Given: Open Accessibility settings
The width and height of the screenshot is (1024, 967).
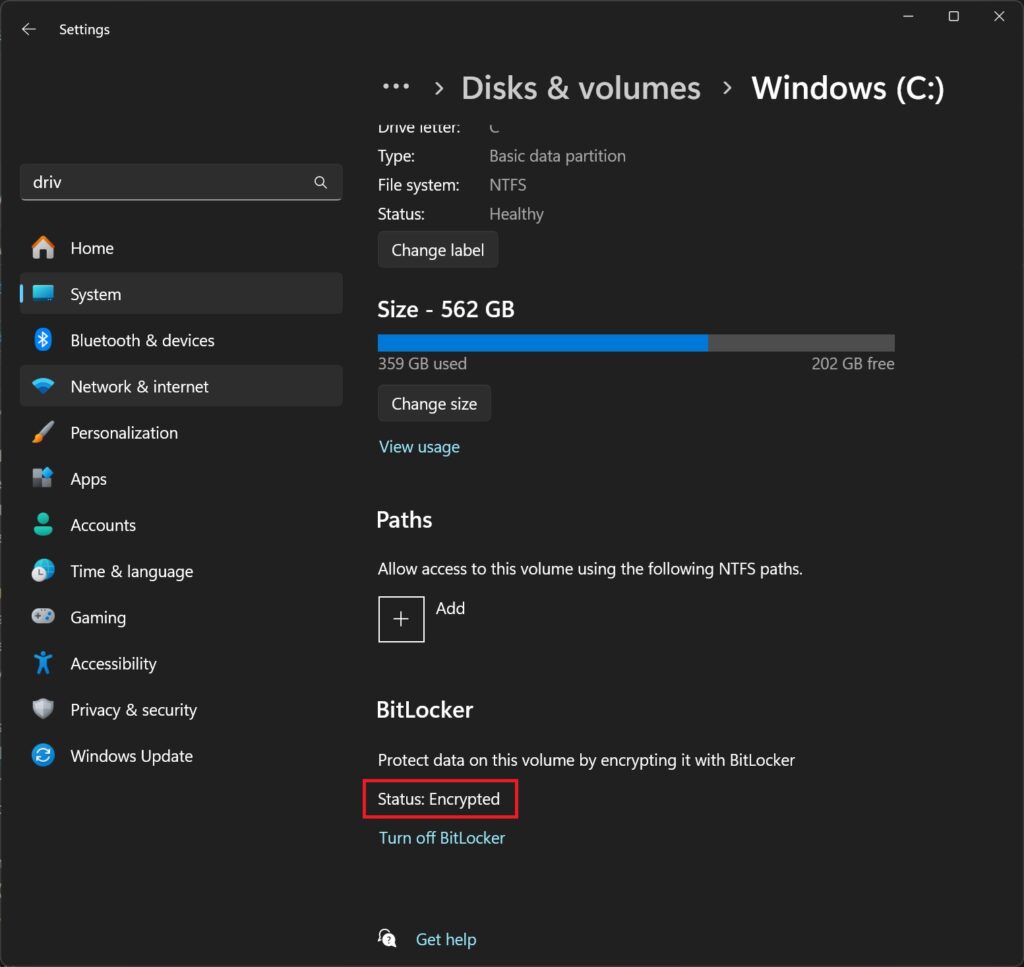Looking at the screenshot, I should [113, 663].
